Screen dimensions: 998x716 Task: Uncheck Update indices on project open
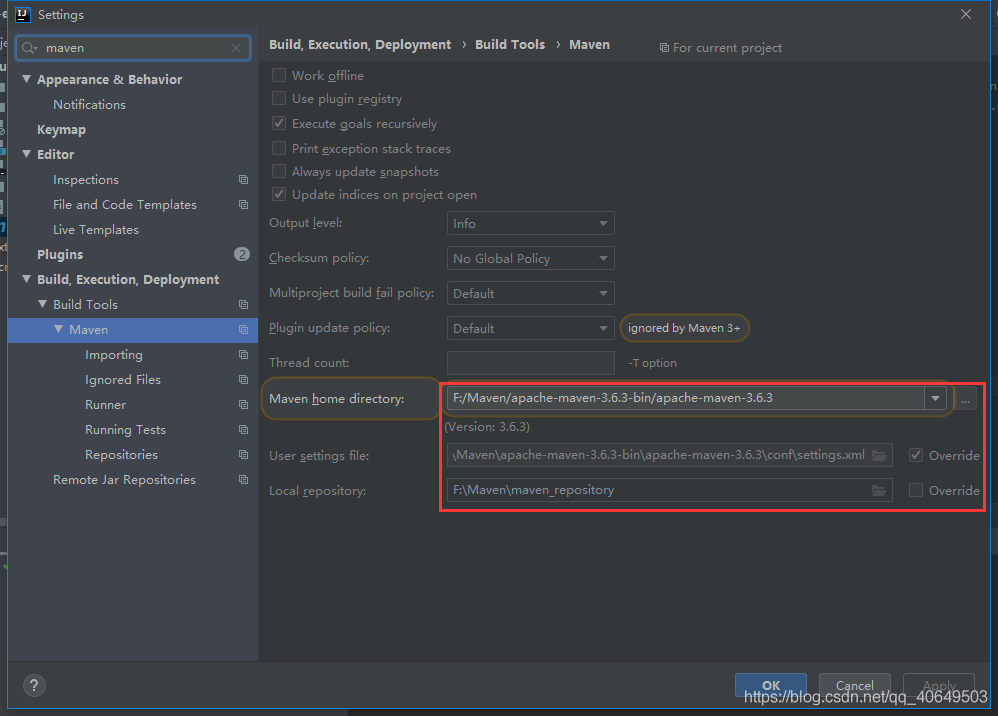(x=279, y=194)
